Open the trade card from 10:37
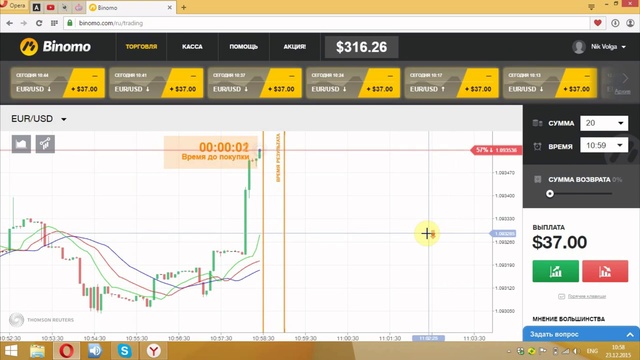 [x=255, y=83]
